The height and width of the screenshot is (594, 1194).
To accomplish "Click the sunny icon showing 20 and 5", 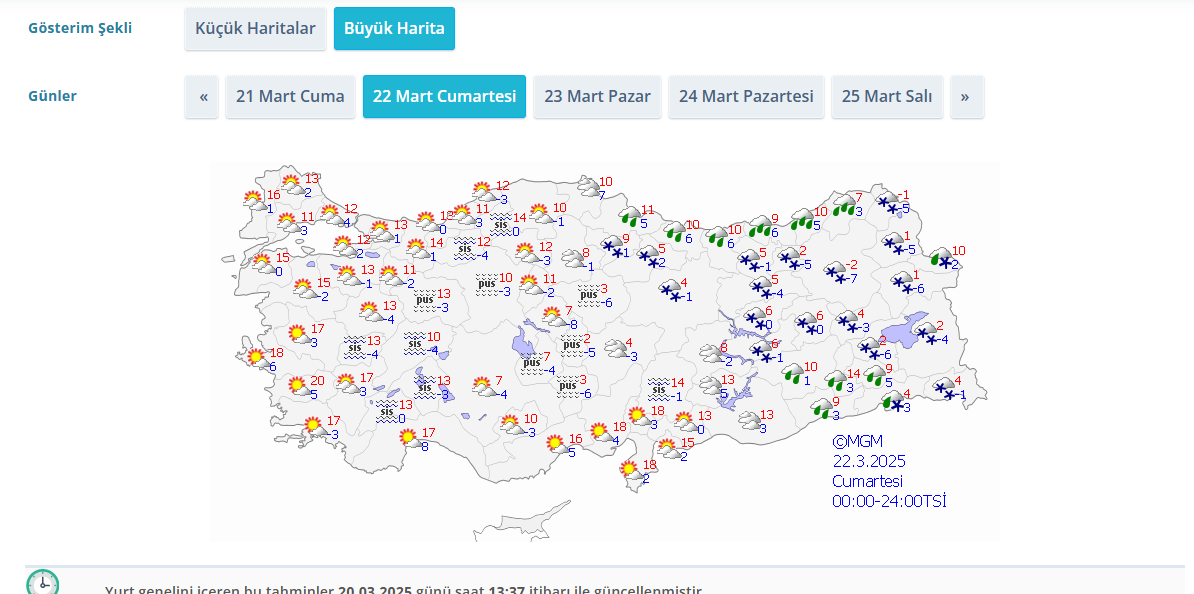I will [x=297, y=386].
